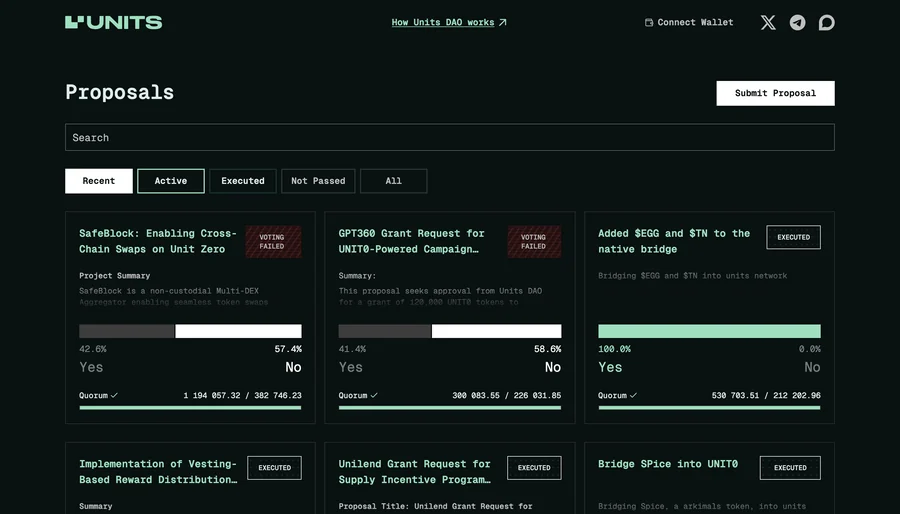This screenshot has width=900, height=514.
Task: Open How Units DAO works link
Action: click(x=443, y=22)
